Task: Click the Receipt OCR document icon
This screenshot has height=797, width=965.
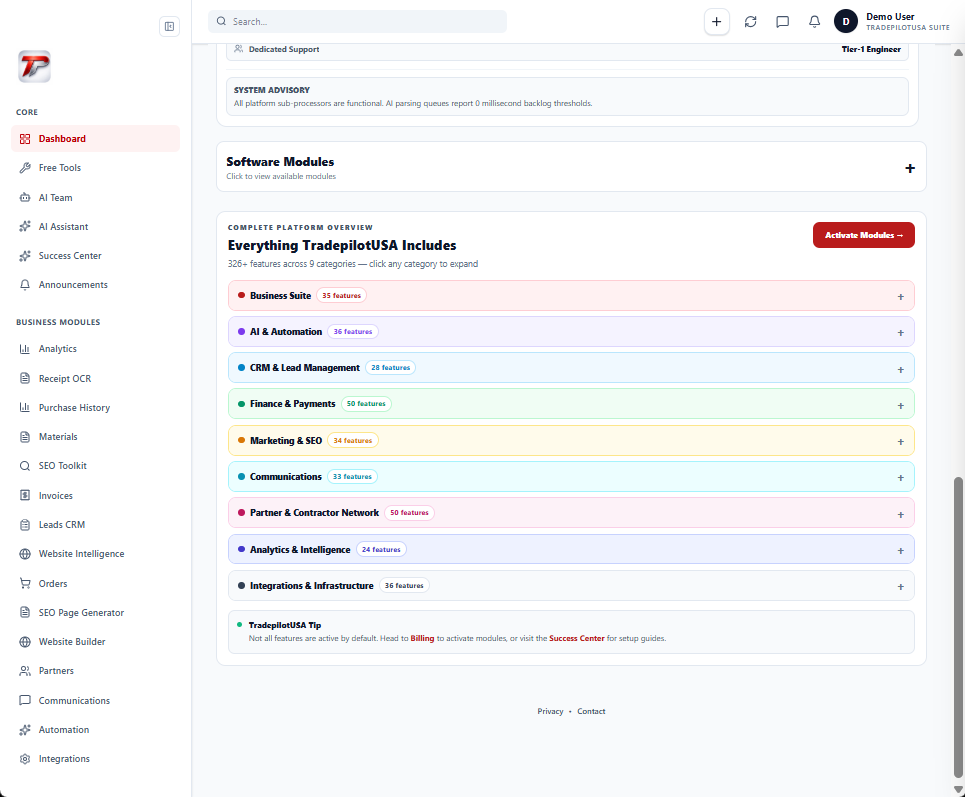Action: pyautogui.click(x=25, y=378)
